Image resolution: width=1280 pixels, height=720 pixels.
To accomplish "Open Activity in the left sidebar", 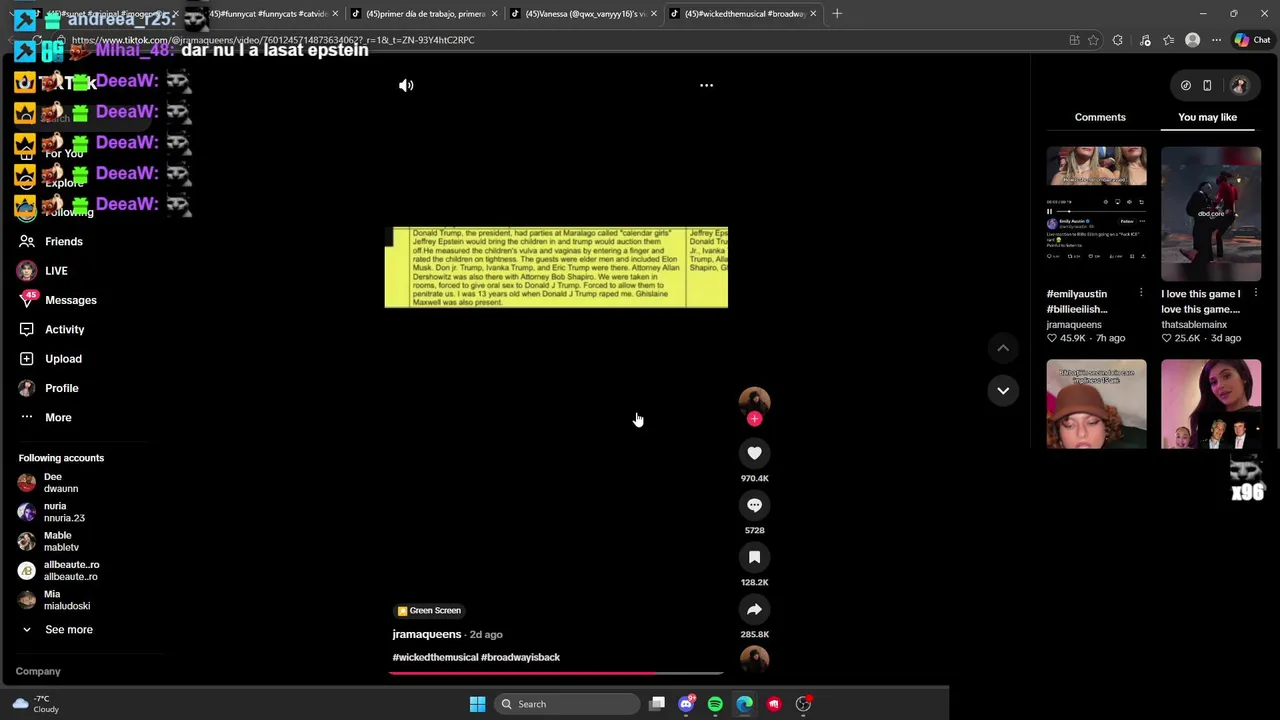I will [x=64, y=329].
